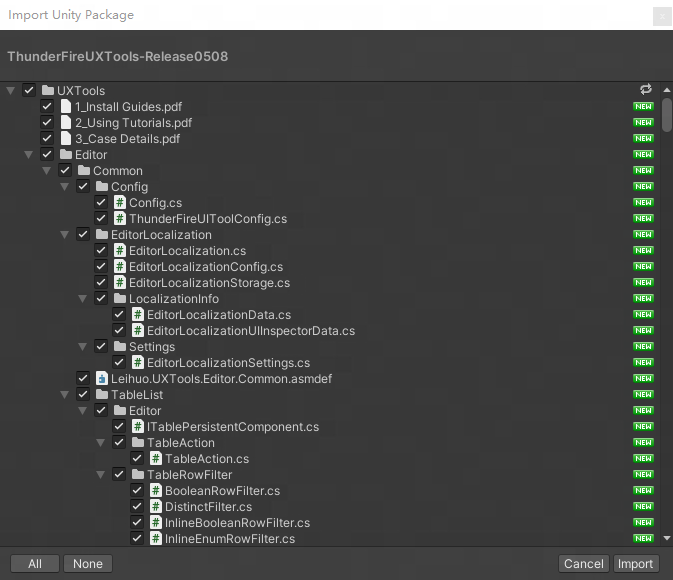Collapse the Config folder triangle
The width and height of the screenshot is (673, 580).
65,186
